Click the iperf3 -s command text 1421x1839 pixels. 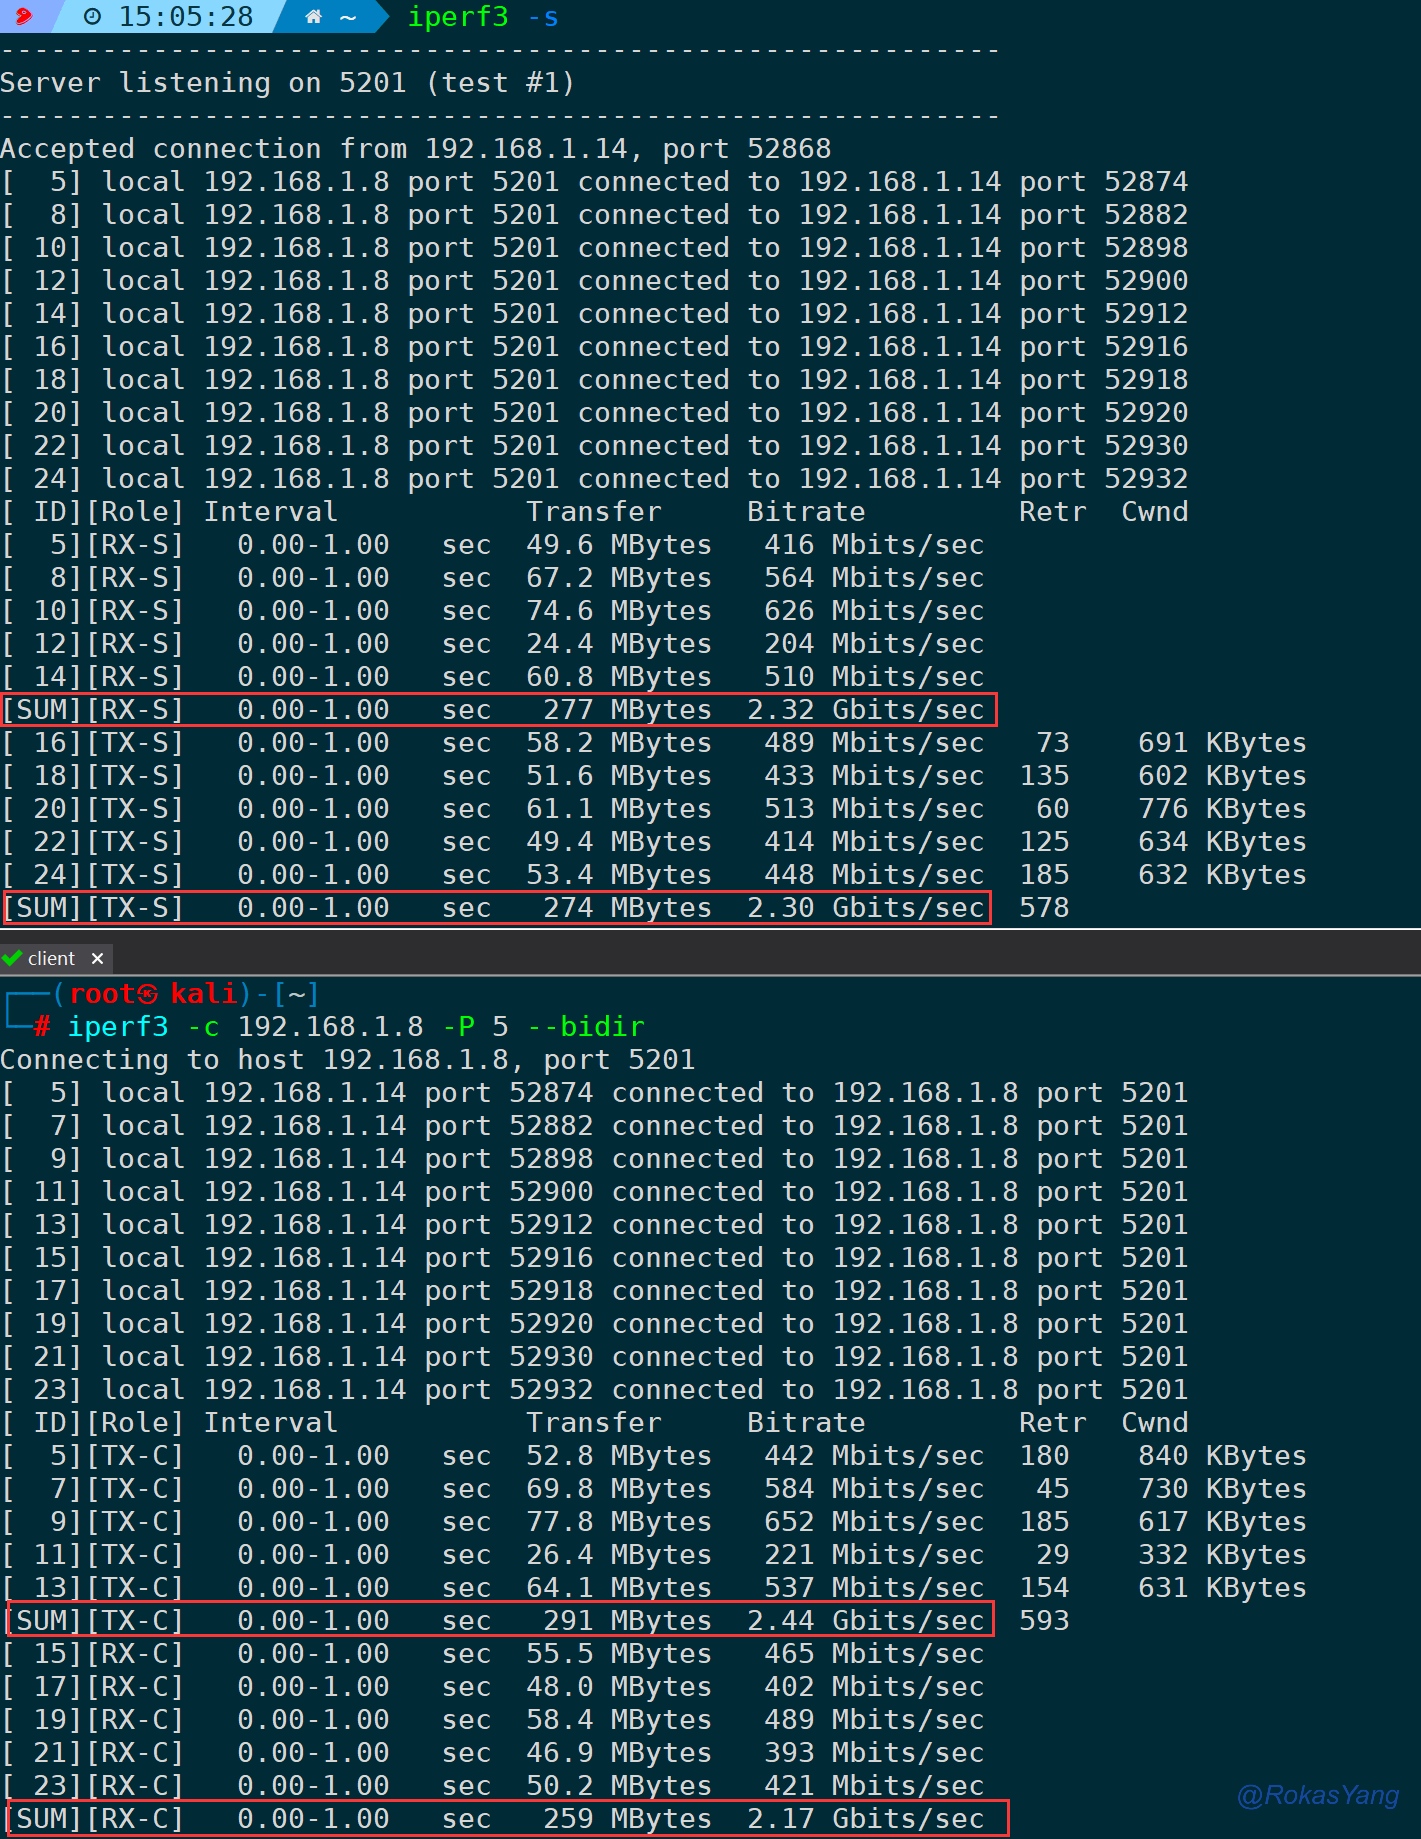482,17
